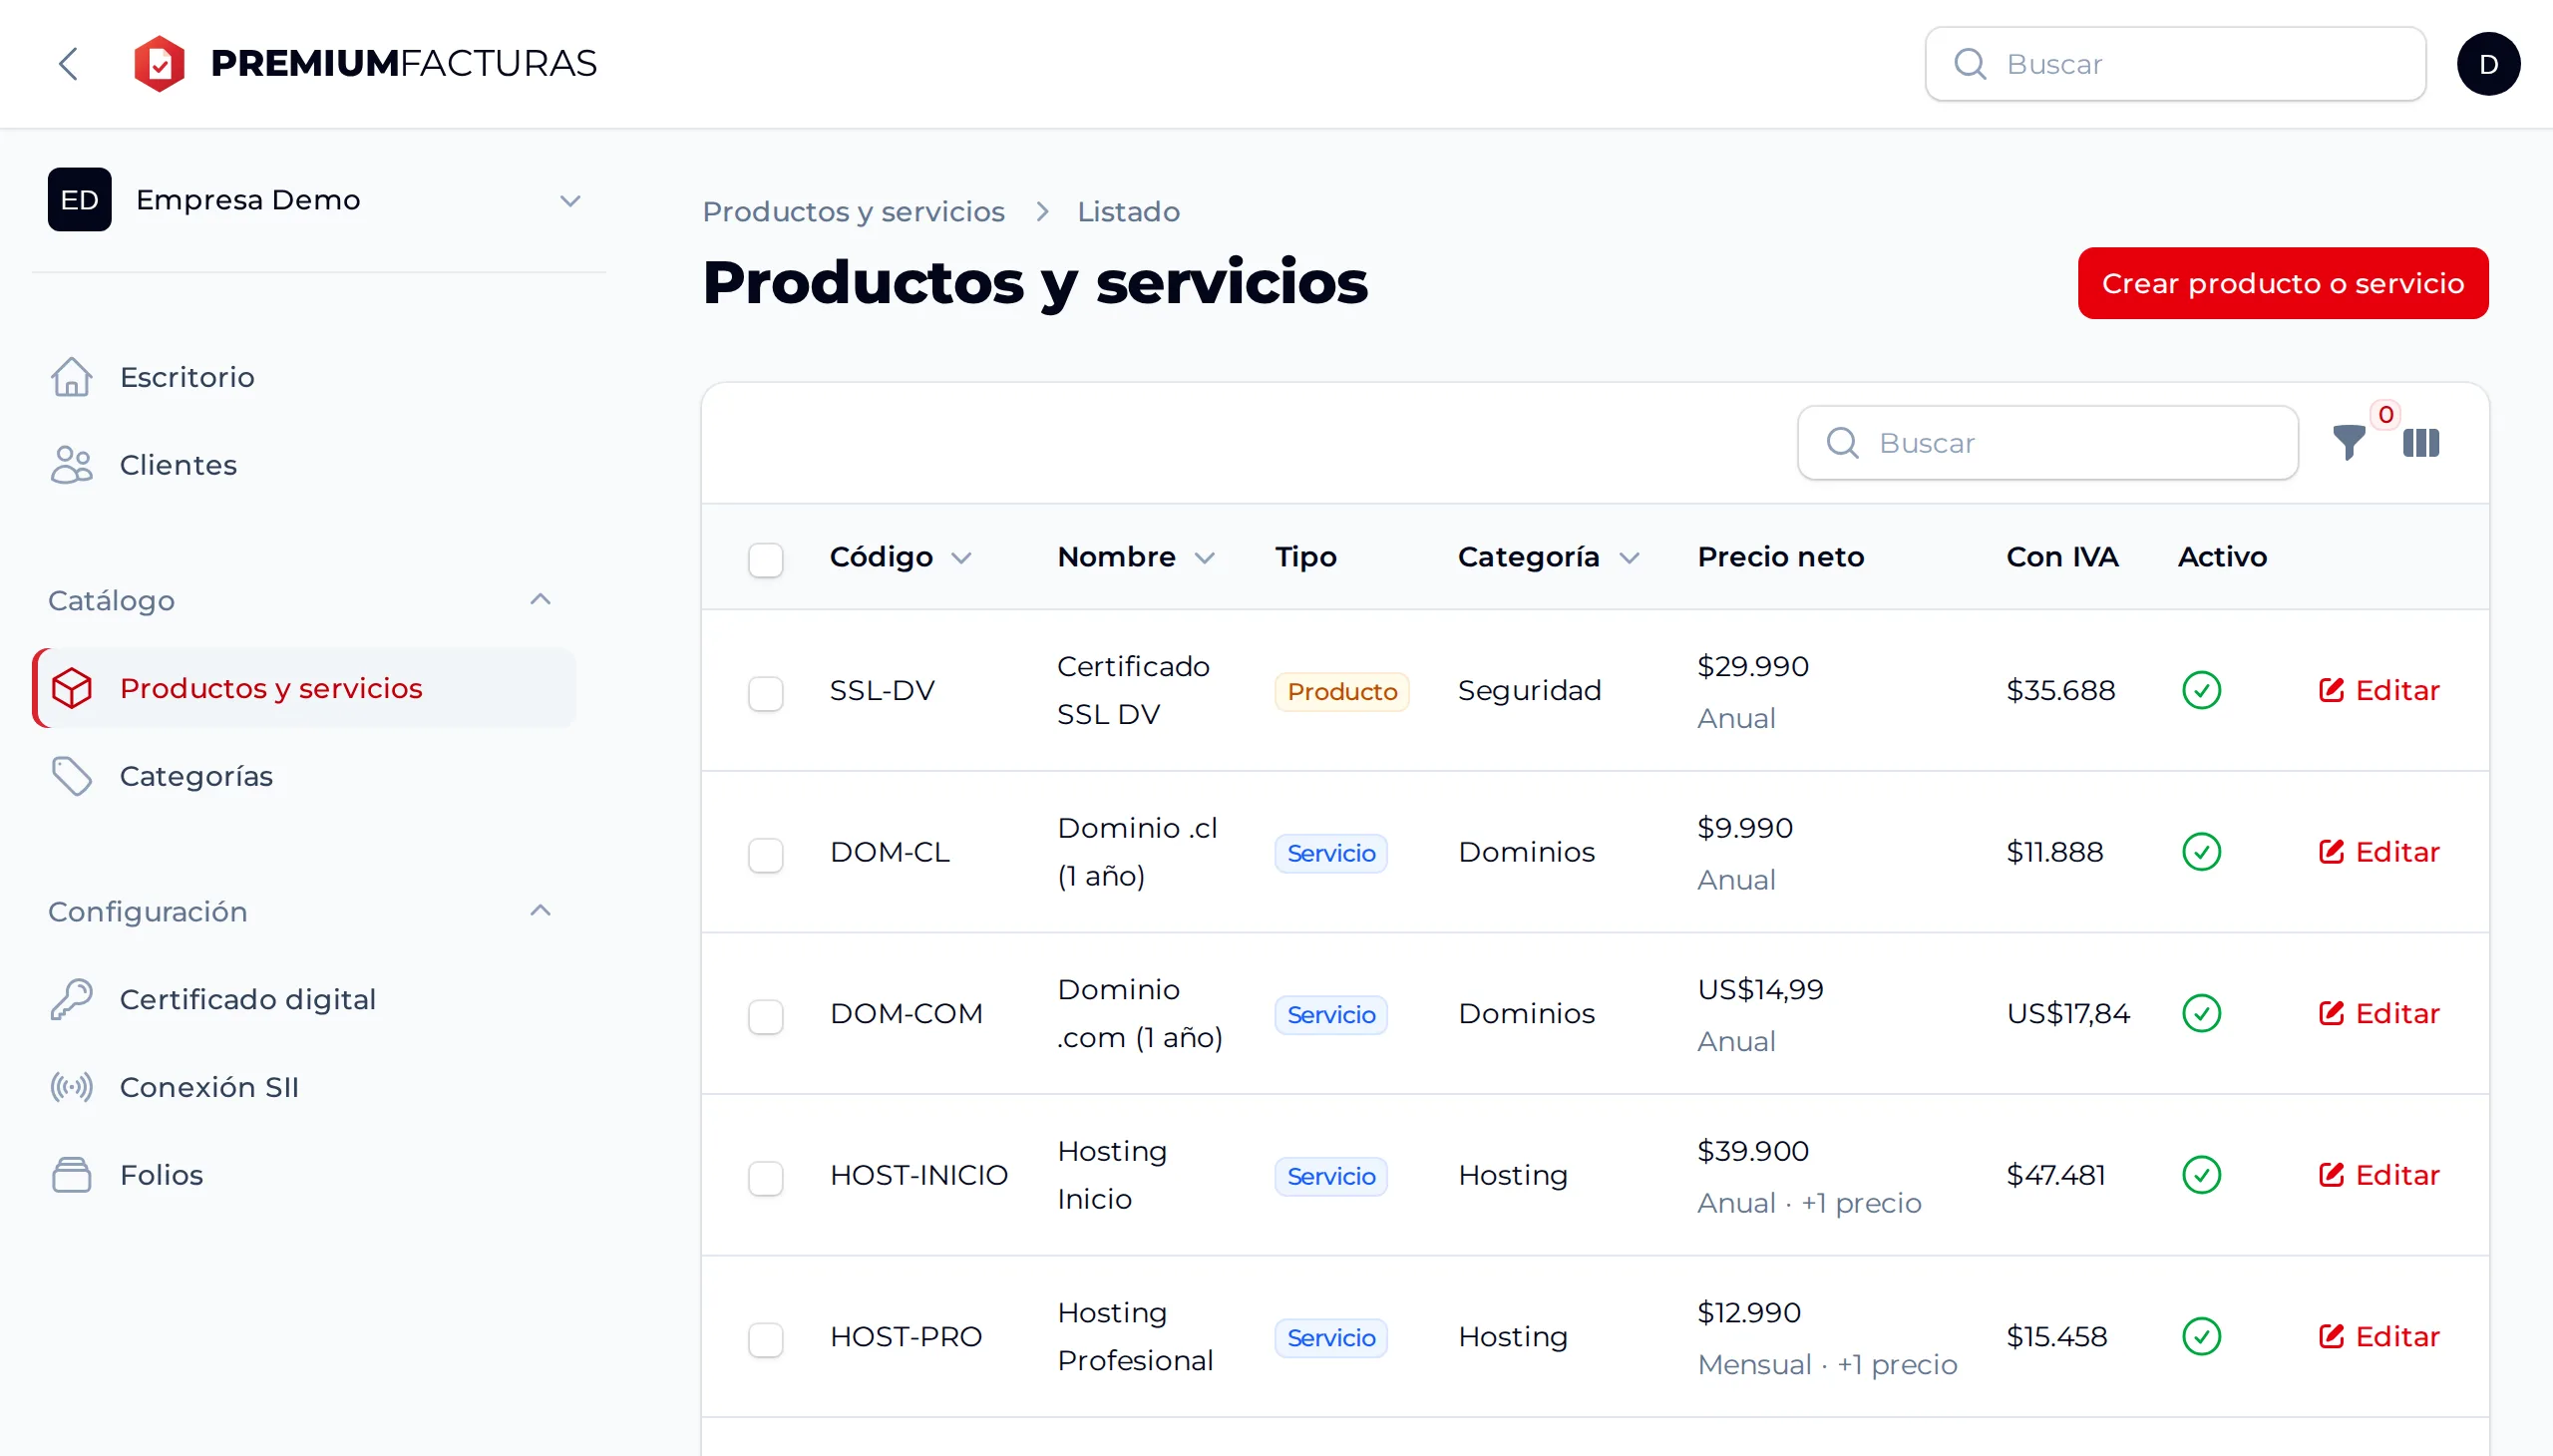
Task: Check the HOST-INICIO row checkbox
Action: coord(766,1178)
